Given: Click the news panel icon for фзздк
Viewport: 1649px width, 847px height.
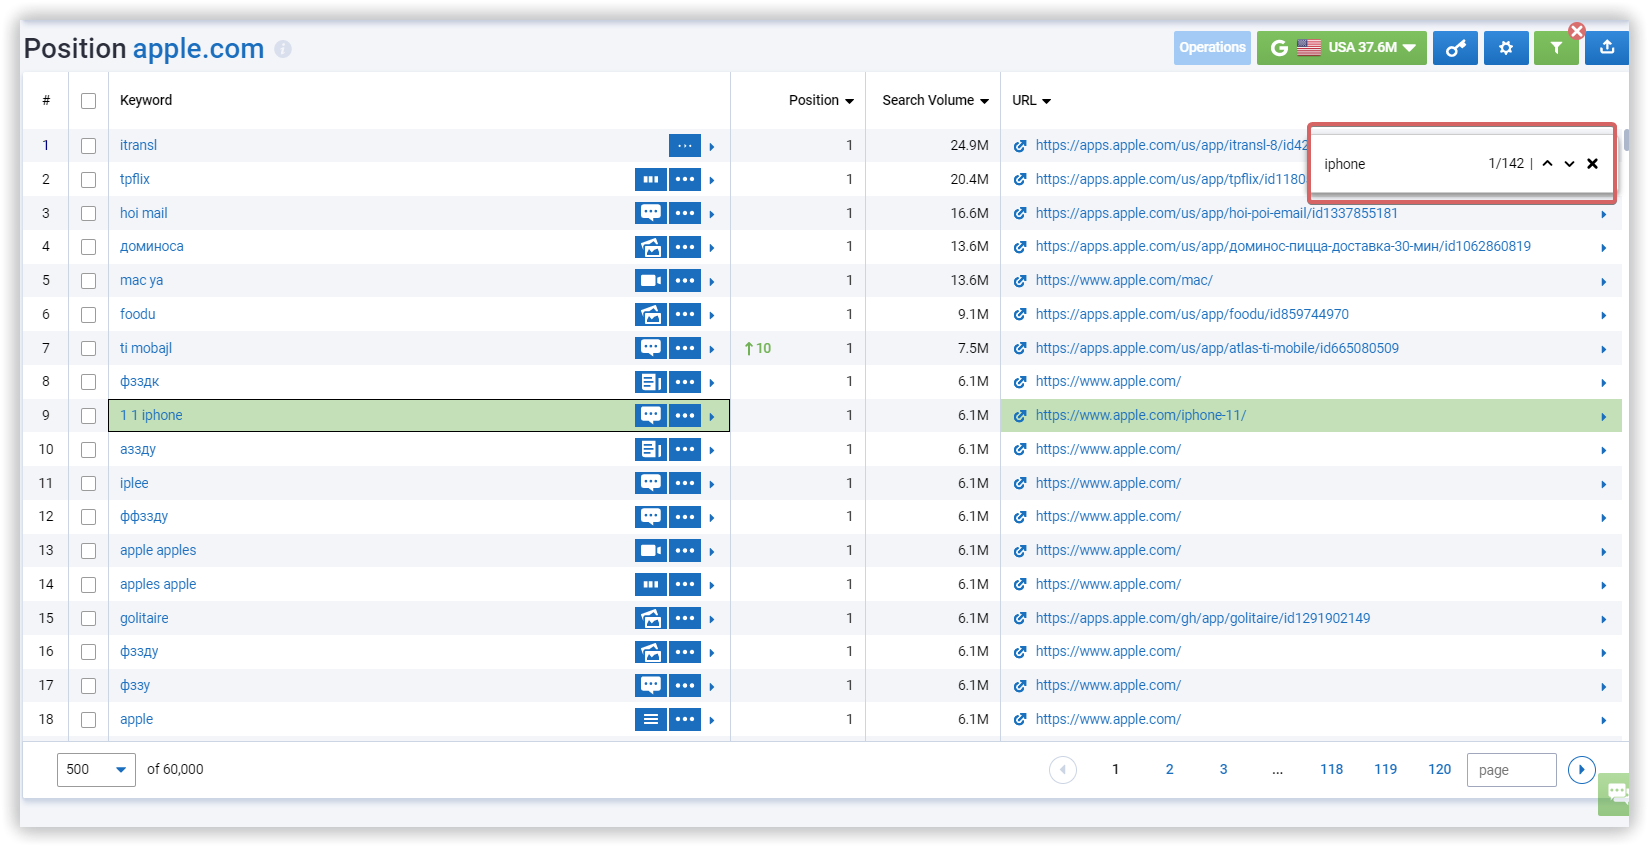Looking at the screenshot, I should click(651, 382).
